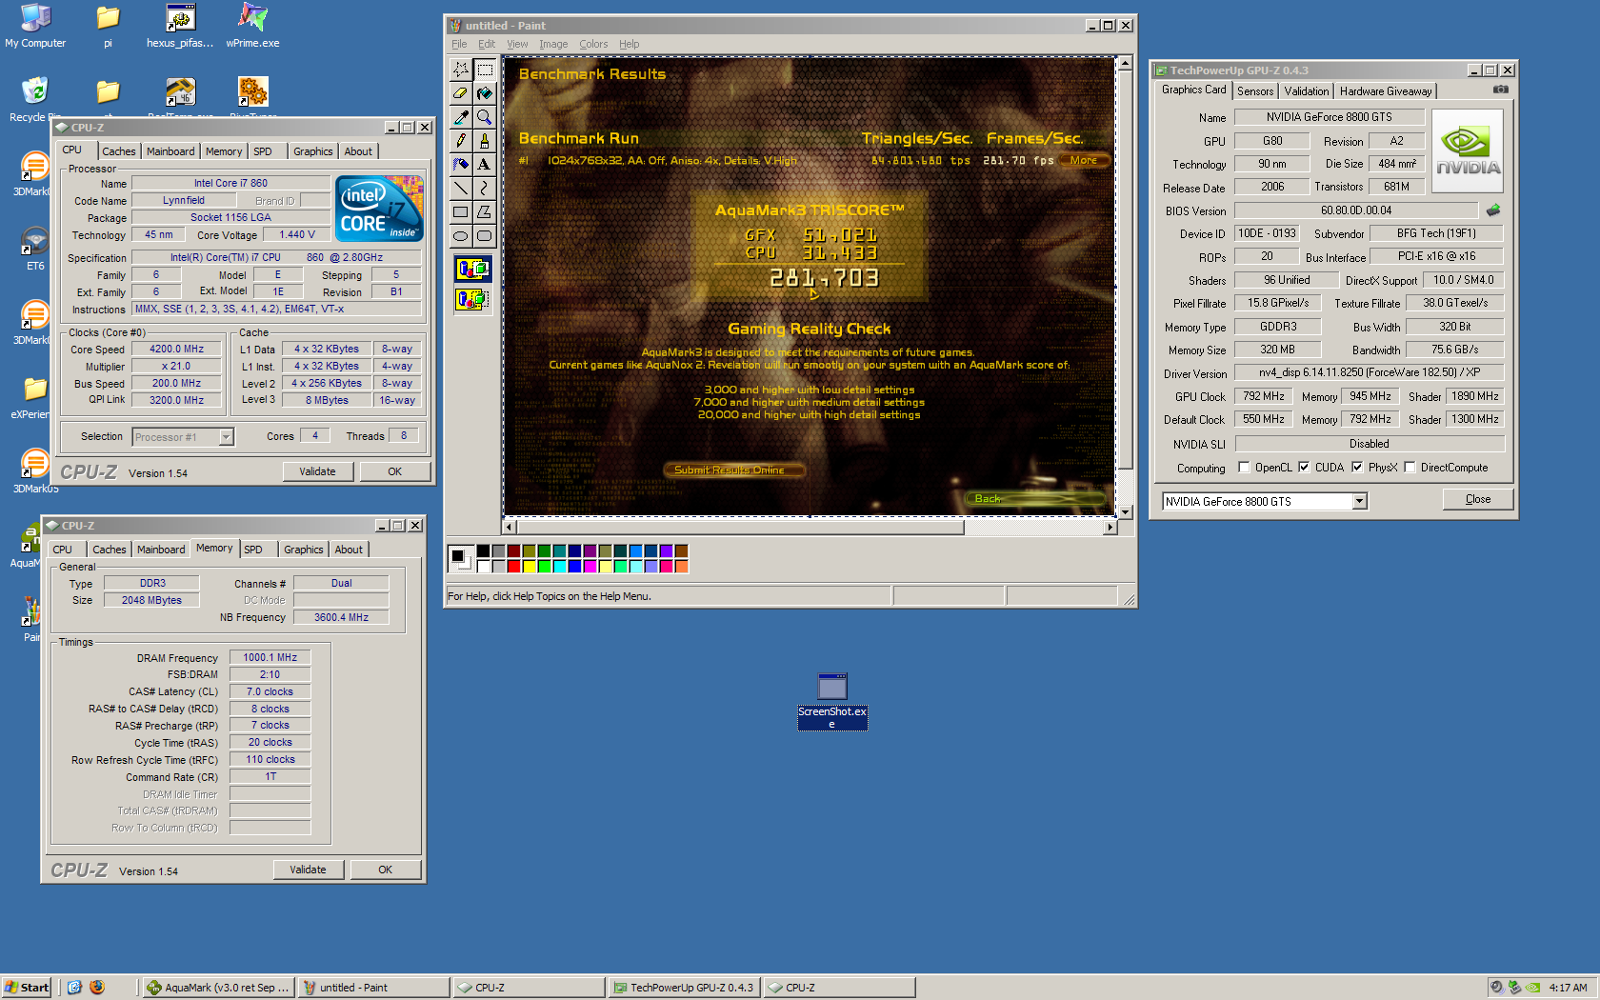Click the BIOS save chip icon in GPU-Z
This screenshot has height=1000, width=1600.
tap(1493, 210)
